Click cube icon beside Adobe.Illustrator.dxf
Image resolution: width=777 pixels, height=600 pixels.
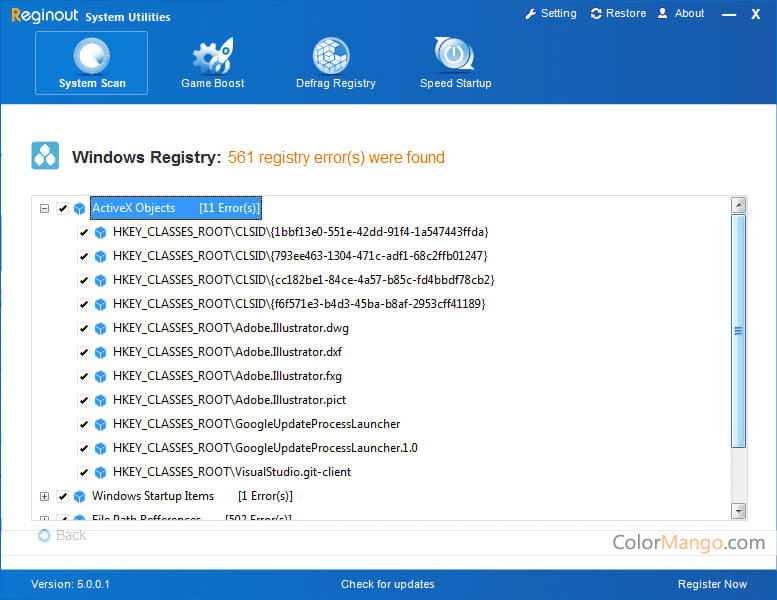pyautogui.click(x=100, y=353)
